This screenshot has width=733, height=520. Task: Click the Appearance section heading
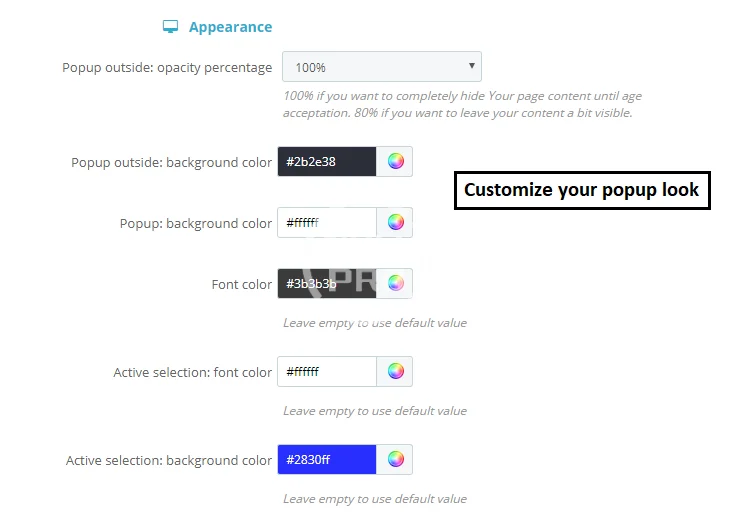point(230,27)
